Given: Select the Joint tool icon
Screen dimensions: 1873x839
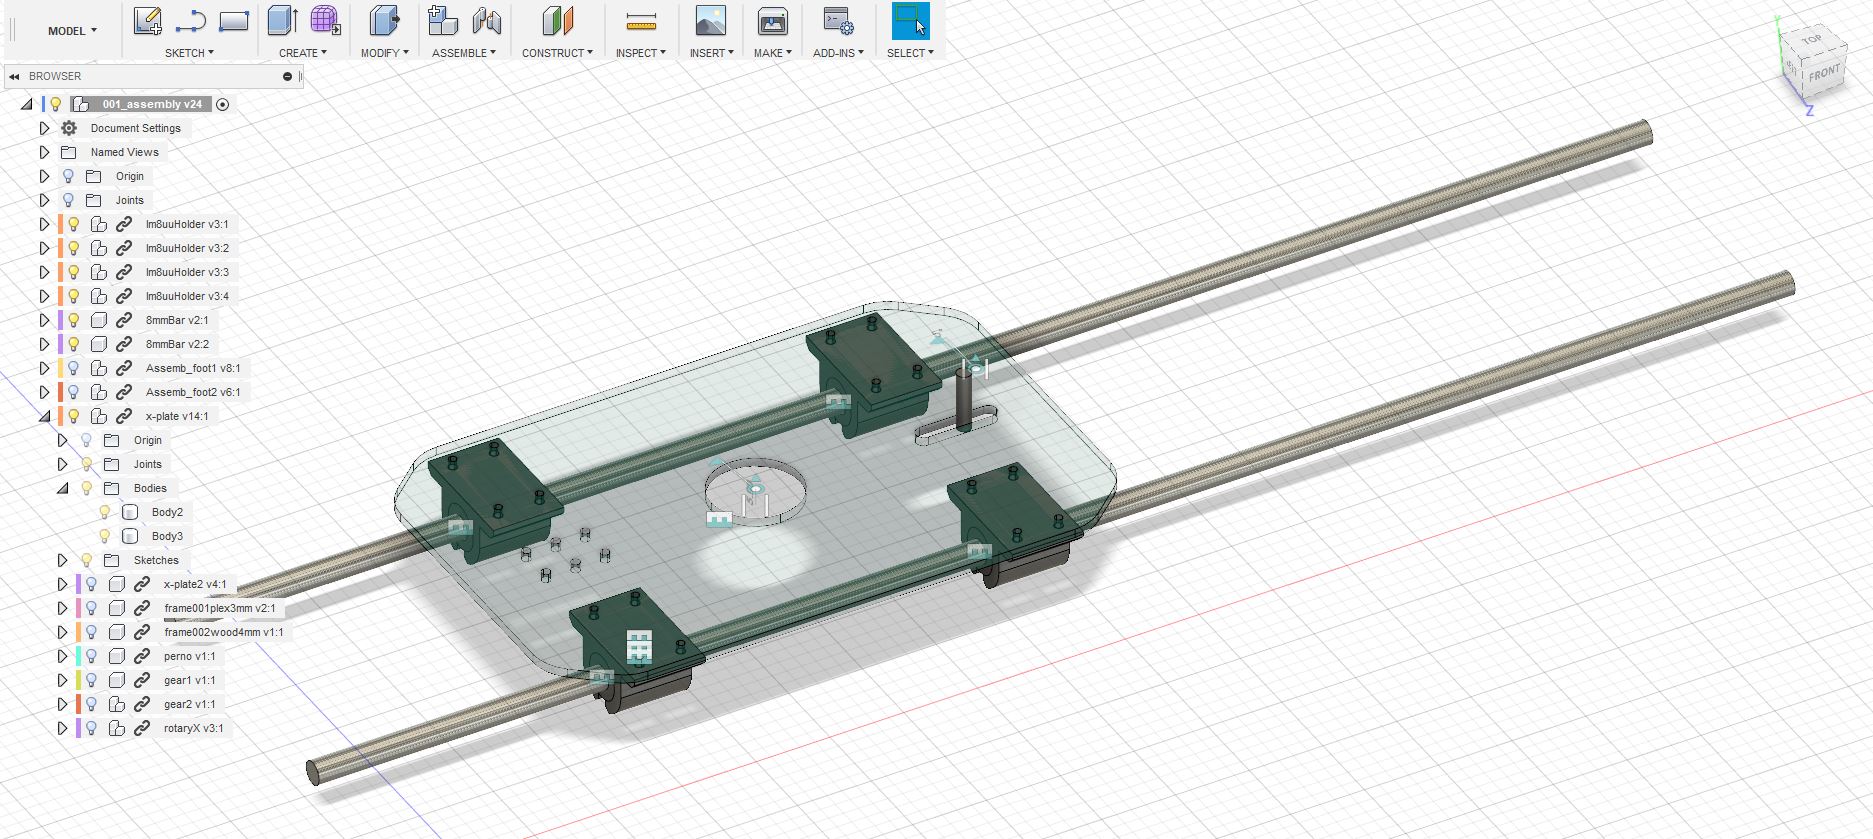Looking at the screenshot, I should pos(486,21).
